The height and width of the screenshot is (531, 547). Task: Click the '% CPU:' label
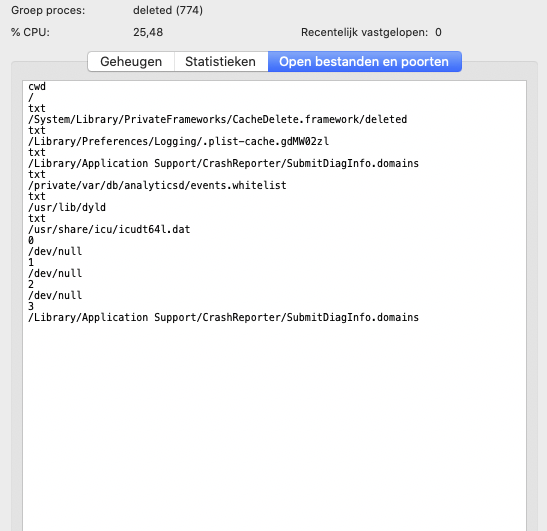pyautogui.click(x=30, y=32)
